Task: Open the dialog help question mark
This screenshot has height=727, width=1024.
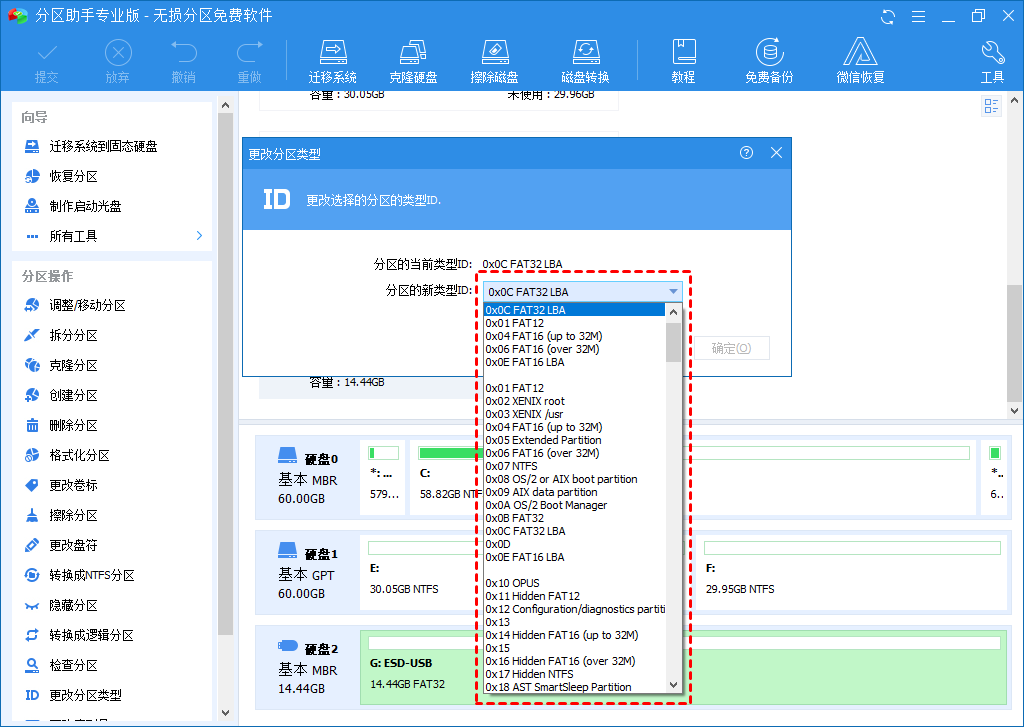Action: pos(745,153)
